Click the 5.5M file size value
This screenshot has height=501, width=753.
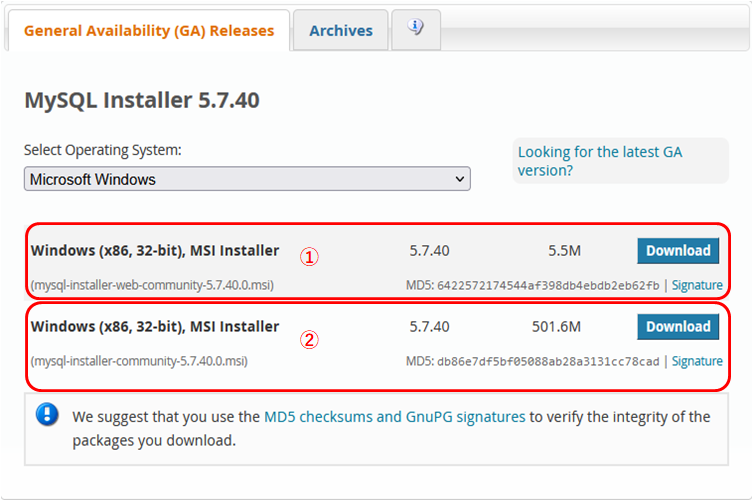point(564,251)
